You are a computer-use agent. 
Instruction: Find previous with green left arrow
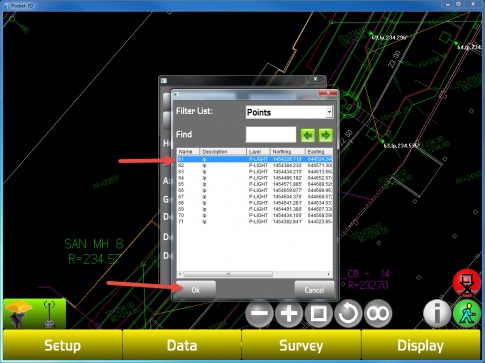(308, 135)
